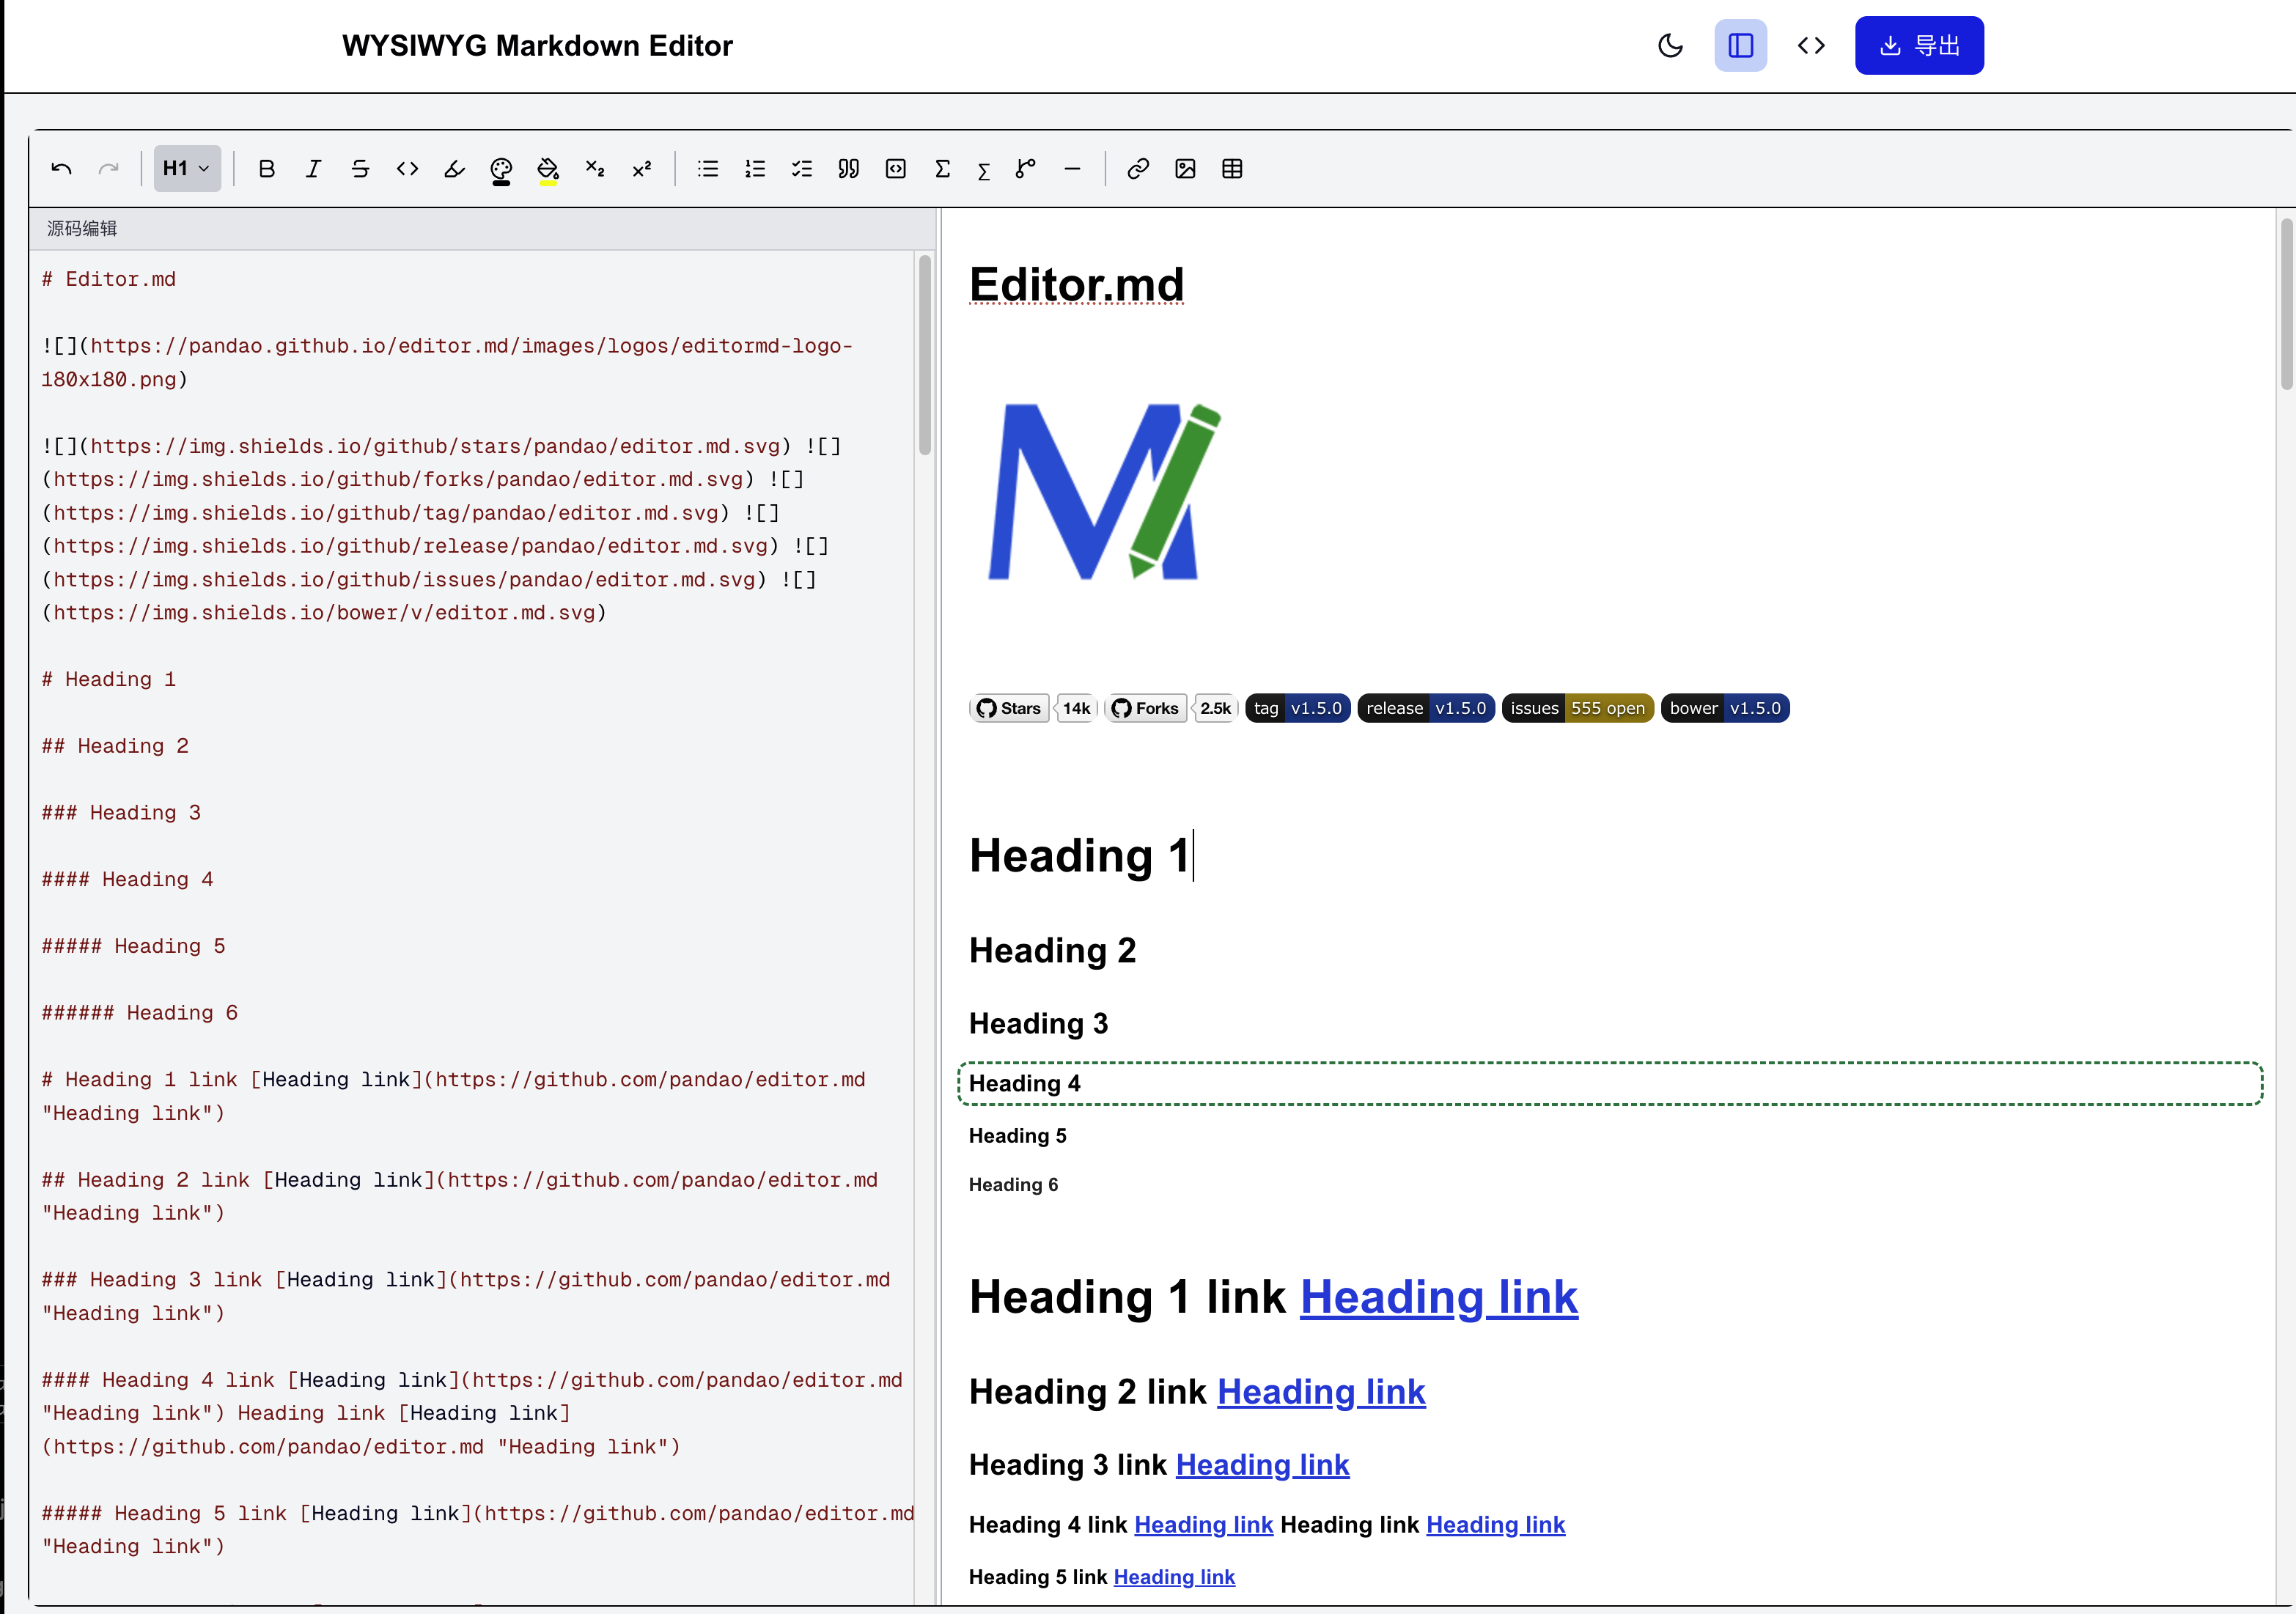The image size is (2296, 1614).
Task: Insert an image from toolbar
Action: click(1185, 169)
